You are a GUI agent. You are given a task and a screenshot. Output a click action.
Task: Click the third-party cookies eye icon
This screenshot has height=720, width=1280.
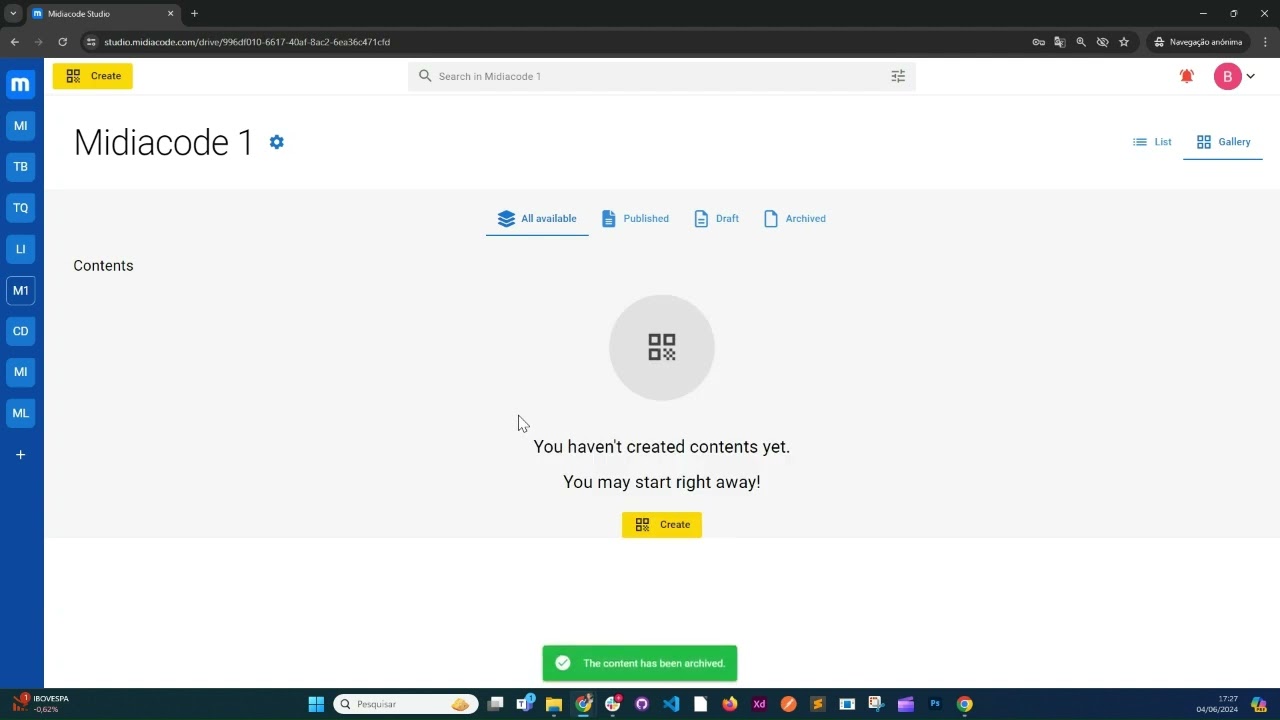pyautogui.click(x=1102, y=42)
